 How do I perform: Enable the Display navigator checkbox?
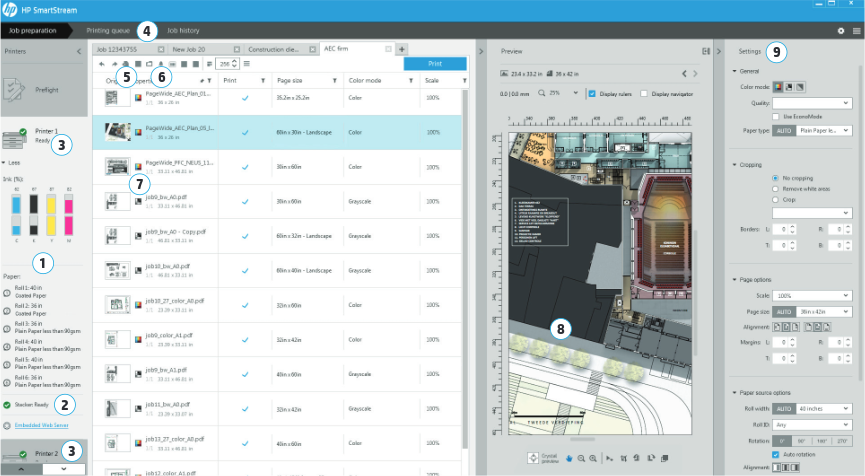tap(644, 94)
